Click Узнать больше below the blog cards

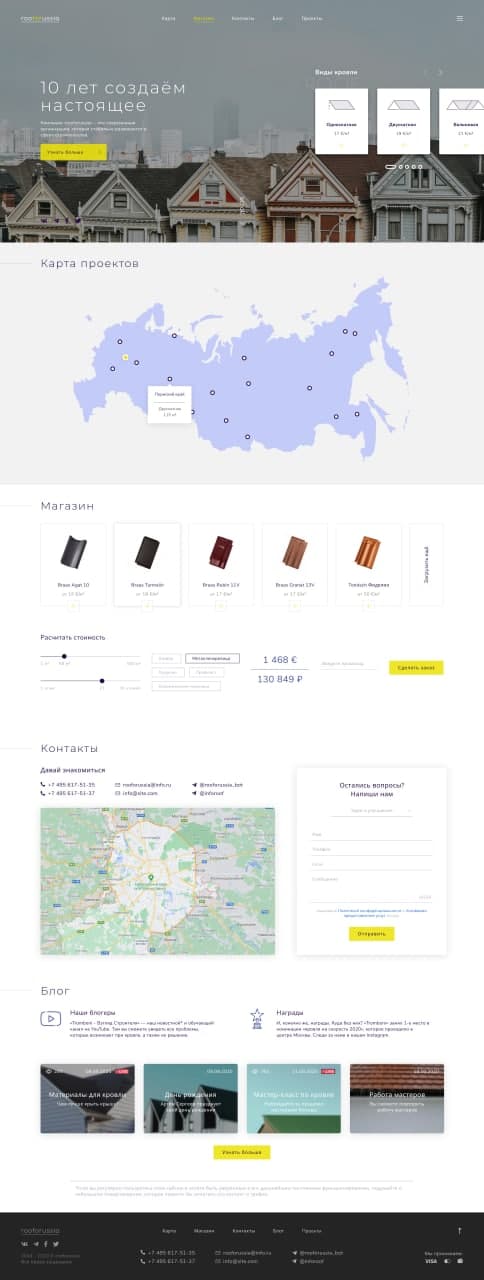pyautogui.click(x=242, y=1152)
